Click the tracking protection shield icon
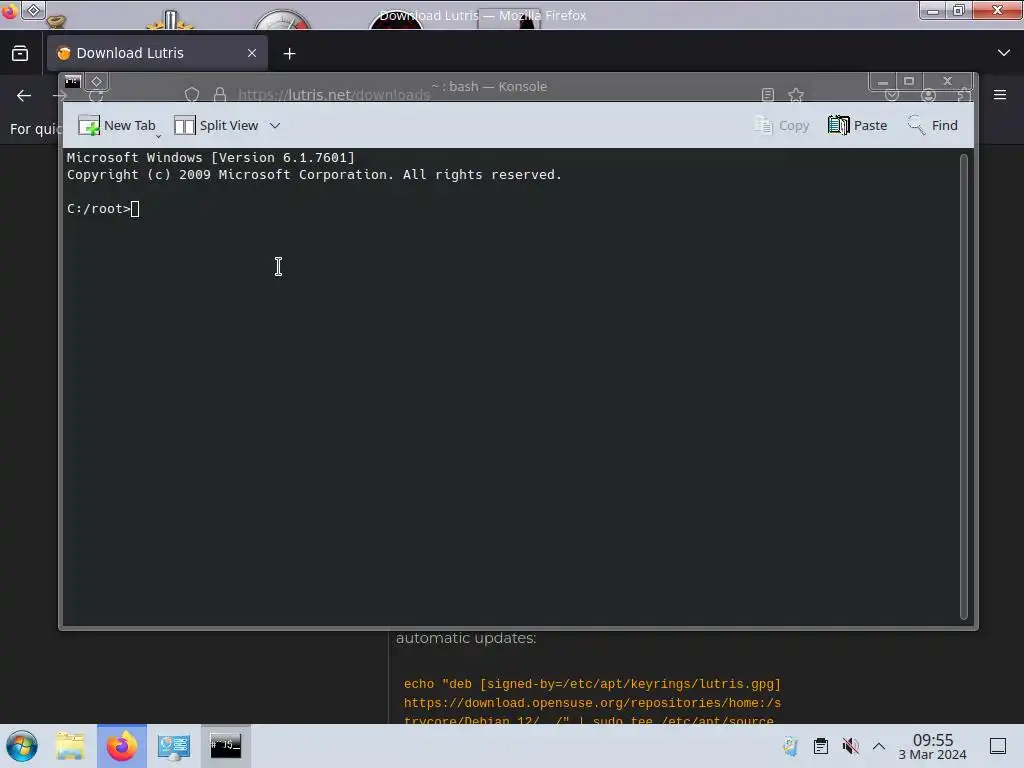This screenshot has width=1024, height=768. click(192, 95)
